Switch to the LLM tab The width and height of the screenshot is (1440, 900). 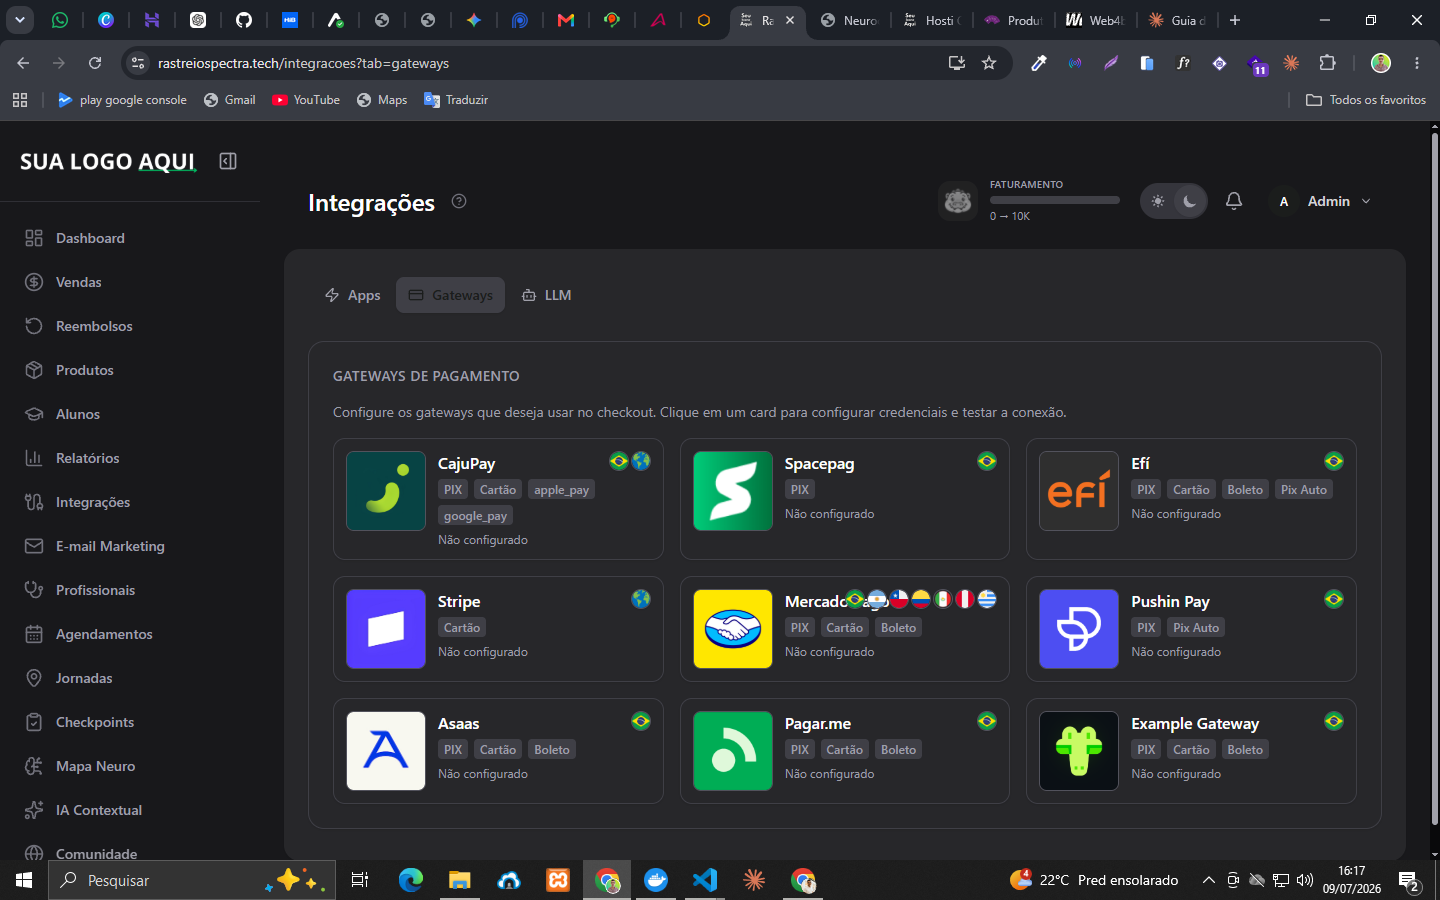click(547, 295)
